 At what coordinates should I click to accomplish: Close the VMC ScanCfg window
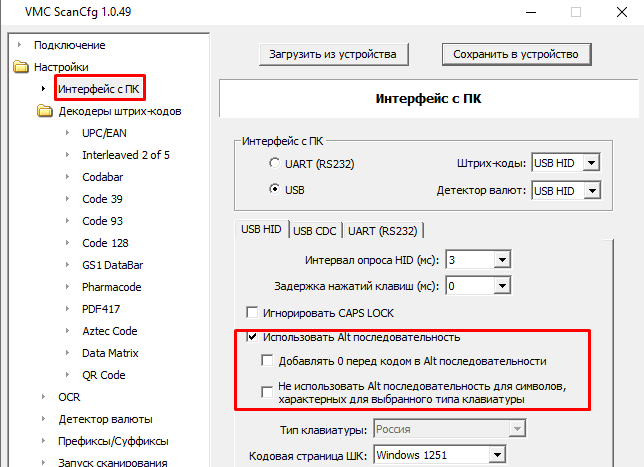tap(622, 12)
